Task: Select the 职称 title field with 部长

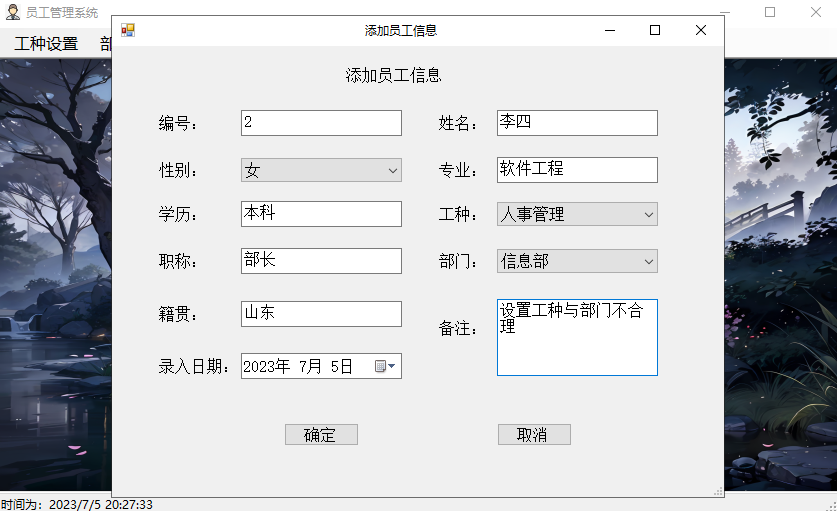Action: coord(321,261)
